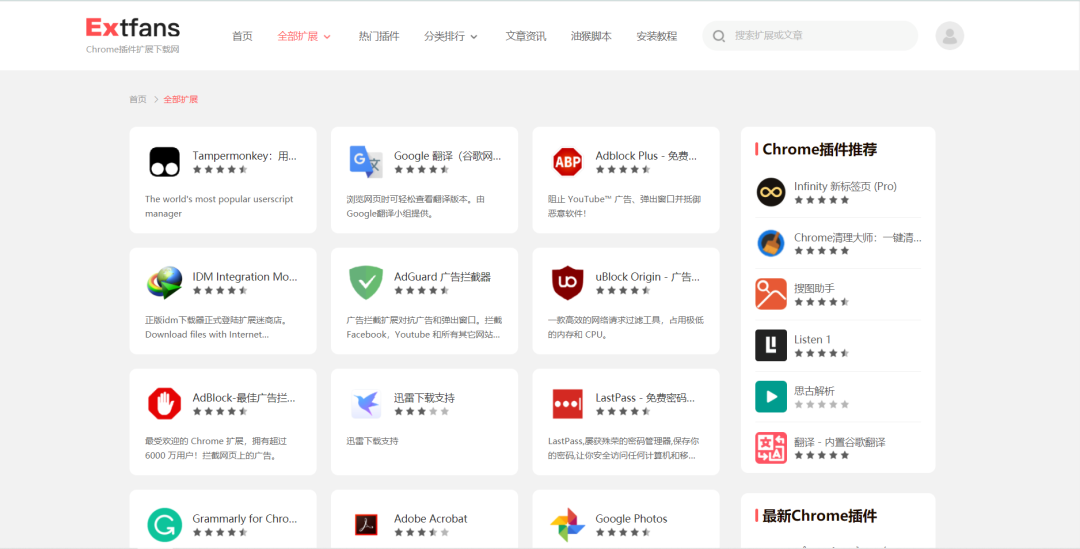This screenshot has height=549, width=1080.
Task: Open Chrome清理大师 sidebar link
Action: (x=858, y=237)
